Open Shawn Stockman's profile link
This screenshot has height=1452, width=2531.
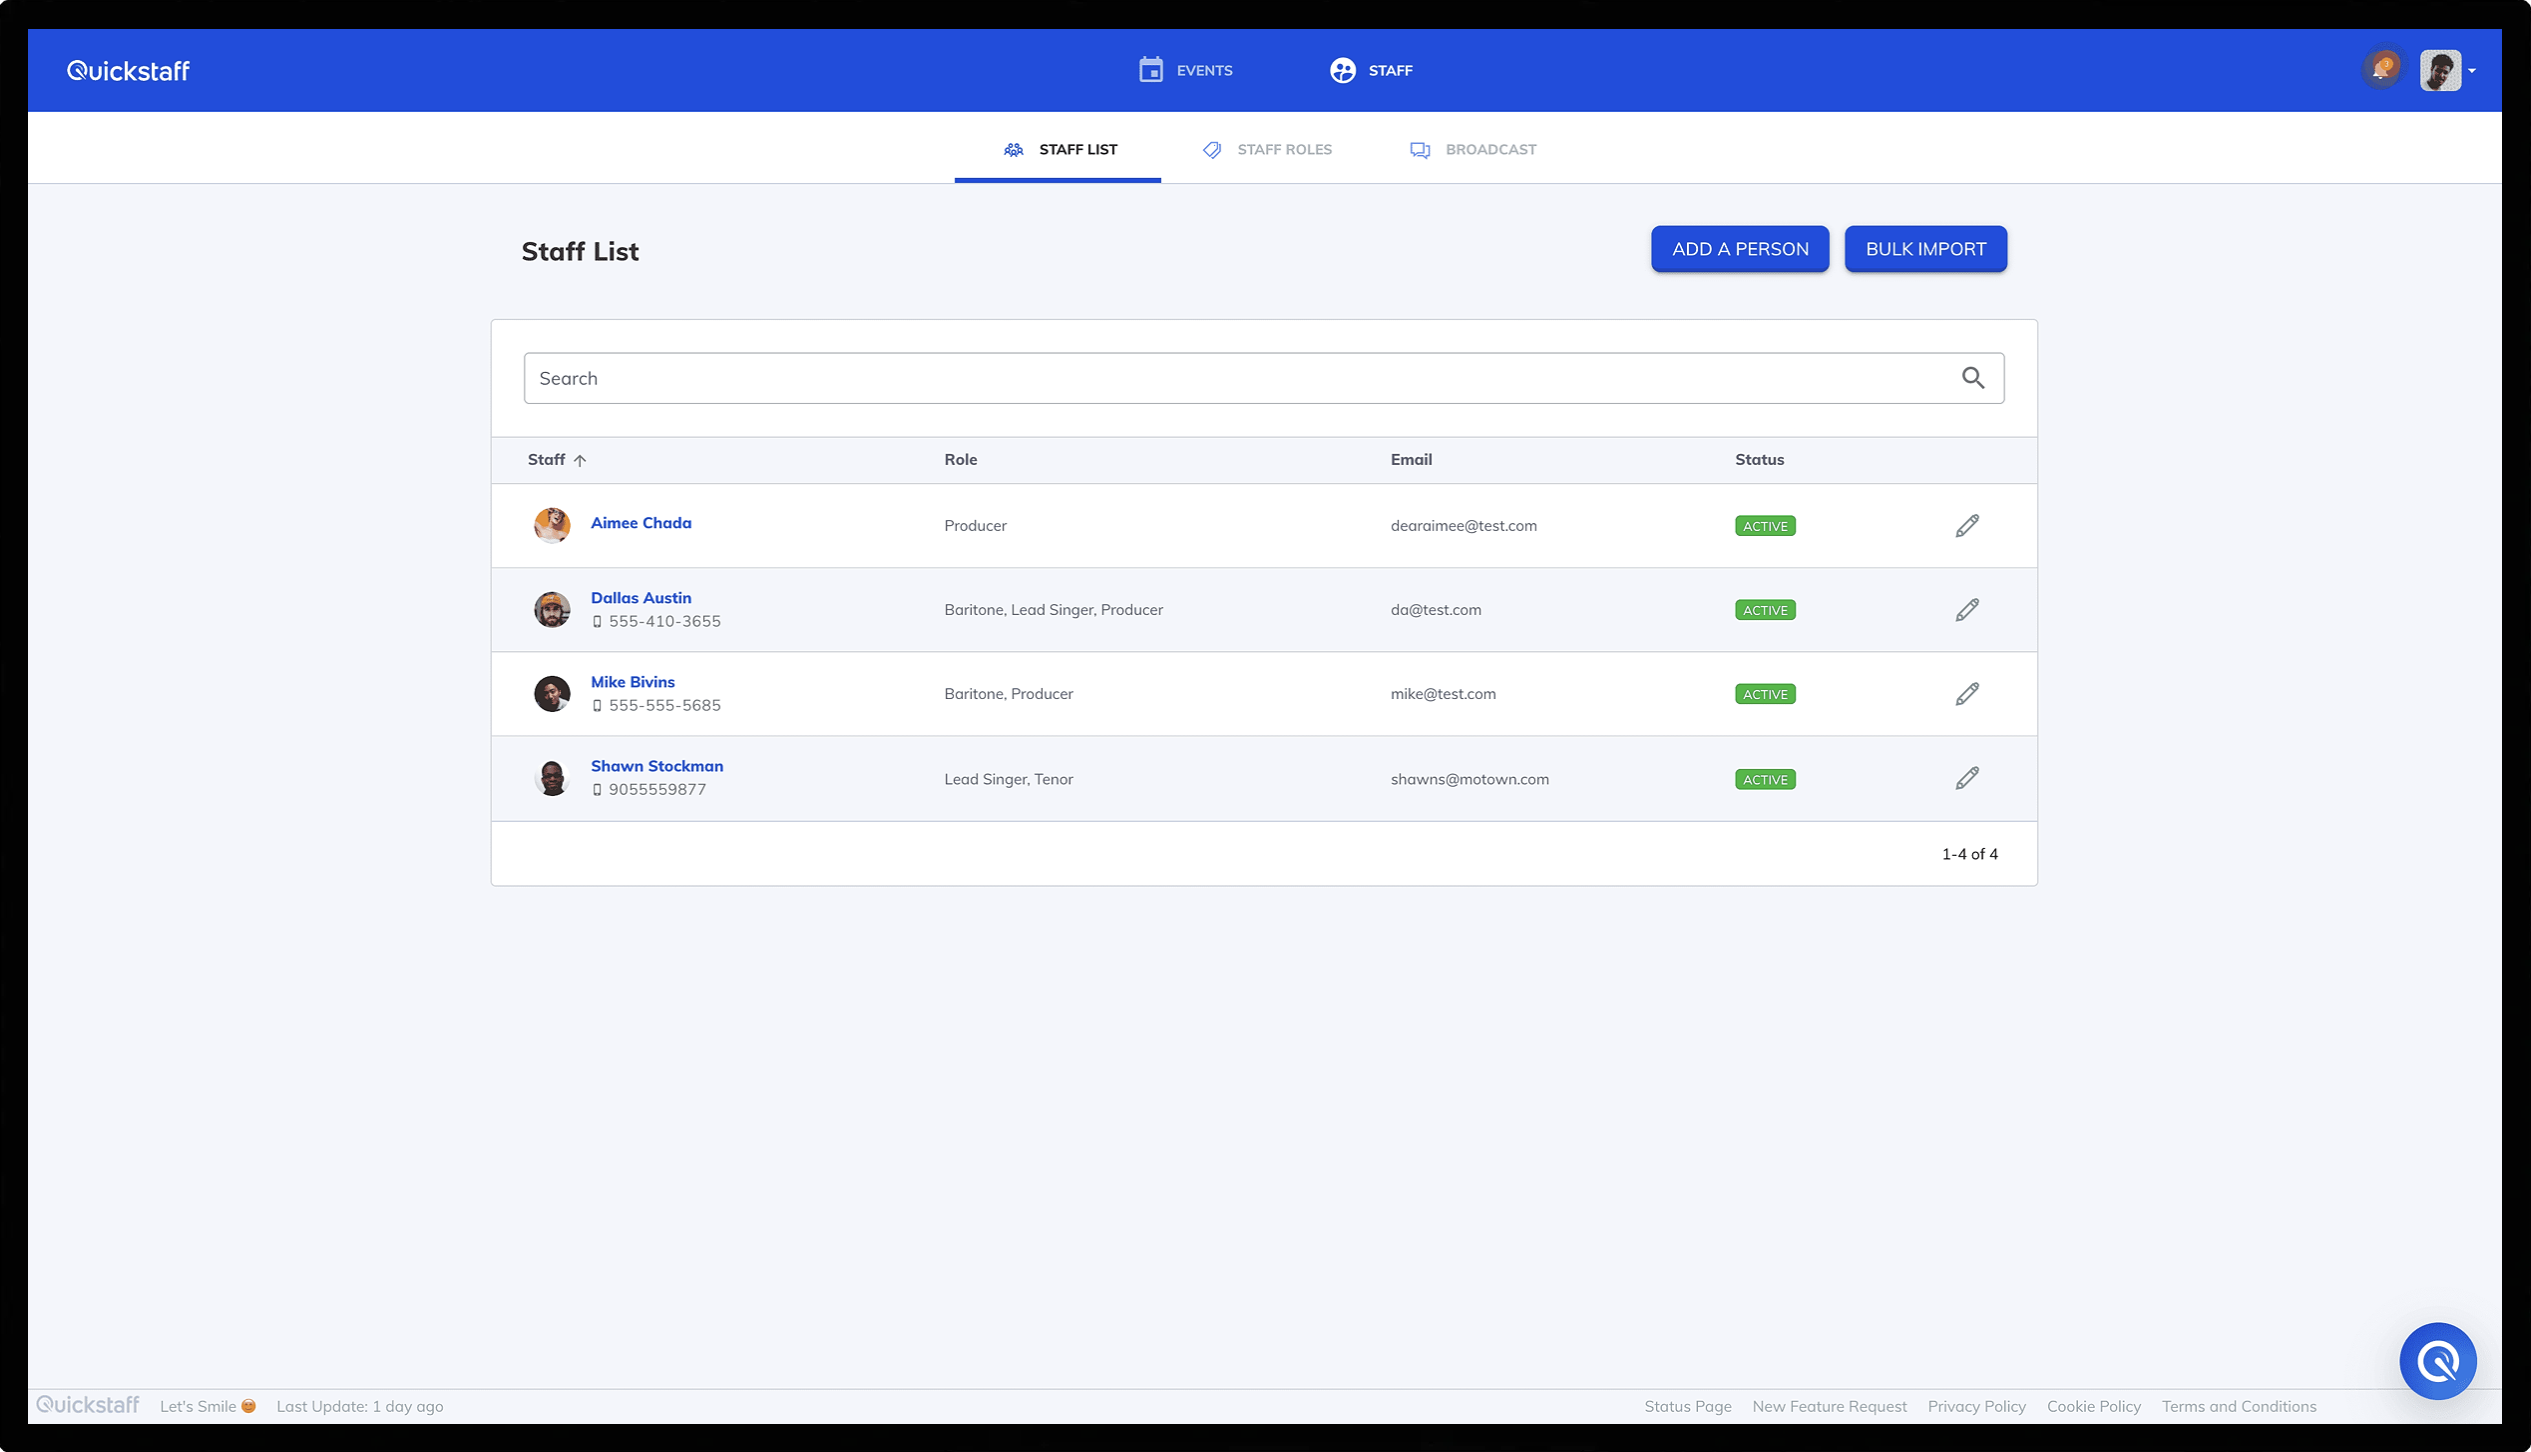pyautogui.click(x=656, y=766)
